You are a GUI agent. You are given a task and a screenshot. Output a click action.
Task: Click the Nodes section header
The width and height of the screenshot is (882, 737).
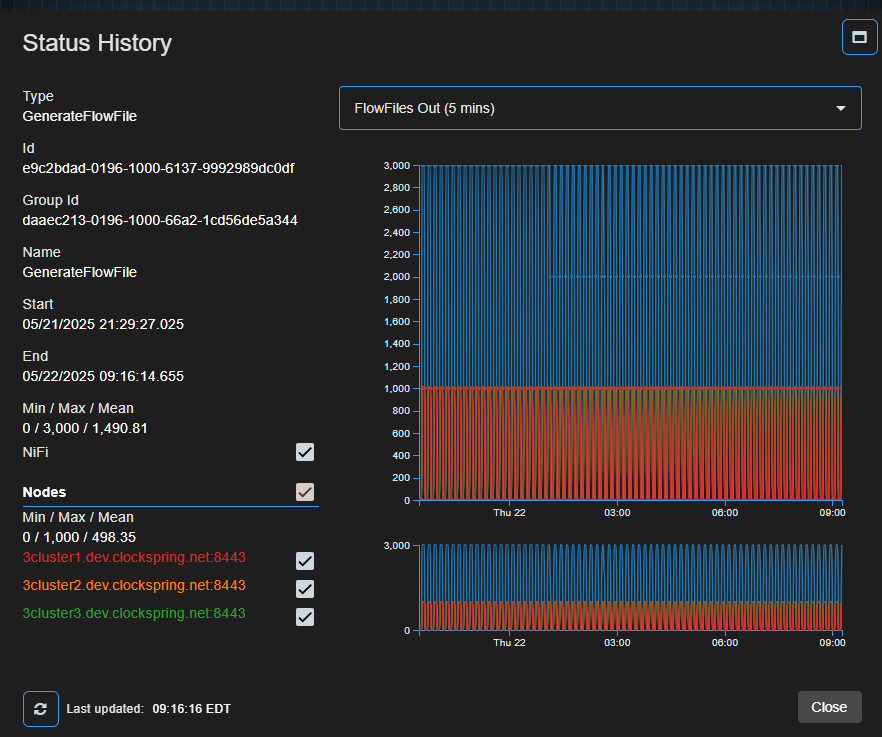[x=45, y=491]
